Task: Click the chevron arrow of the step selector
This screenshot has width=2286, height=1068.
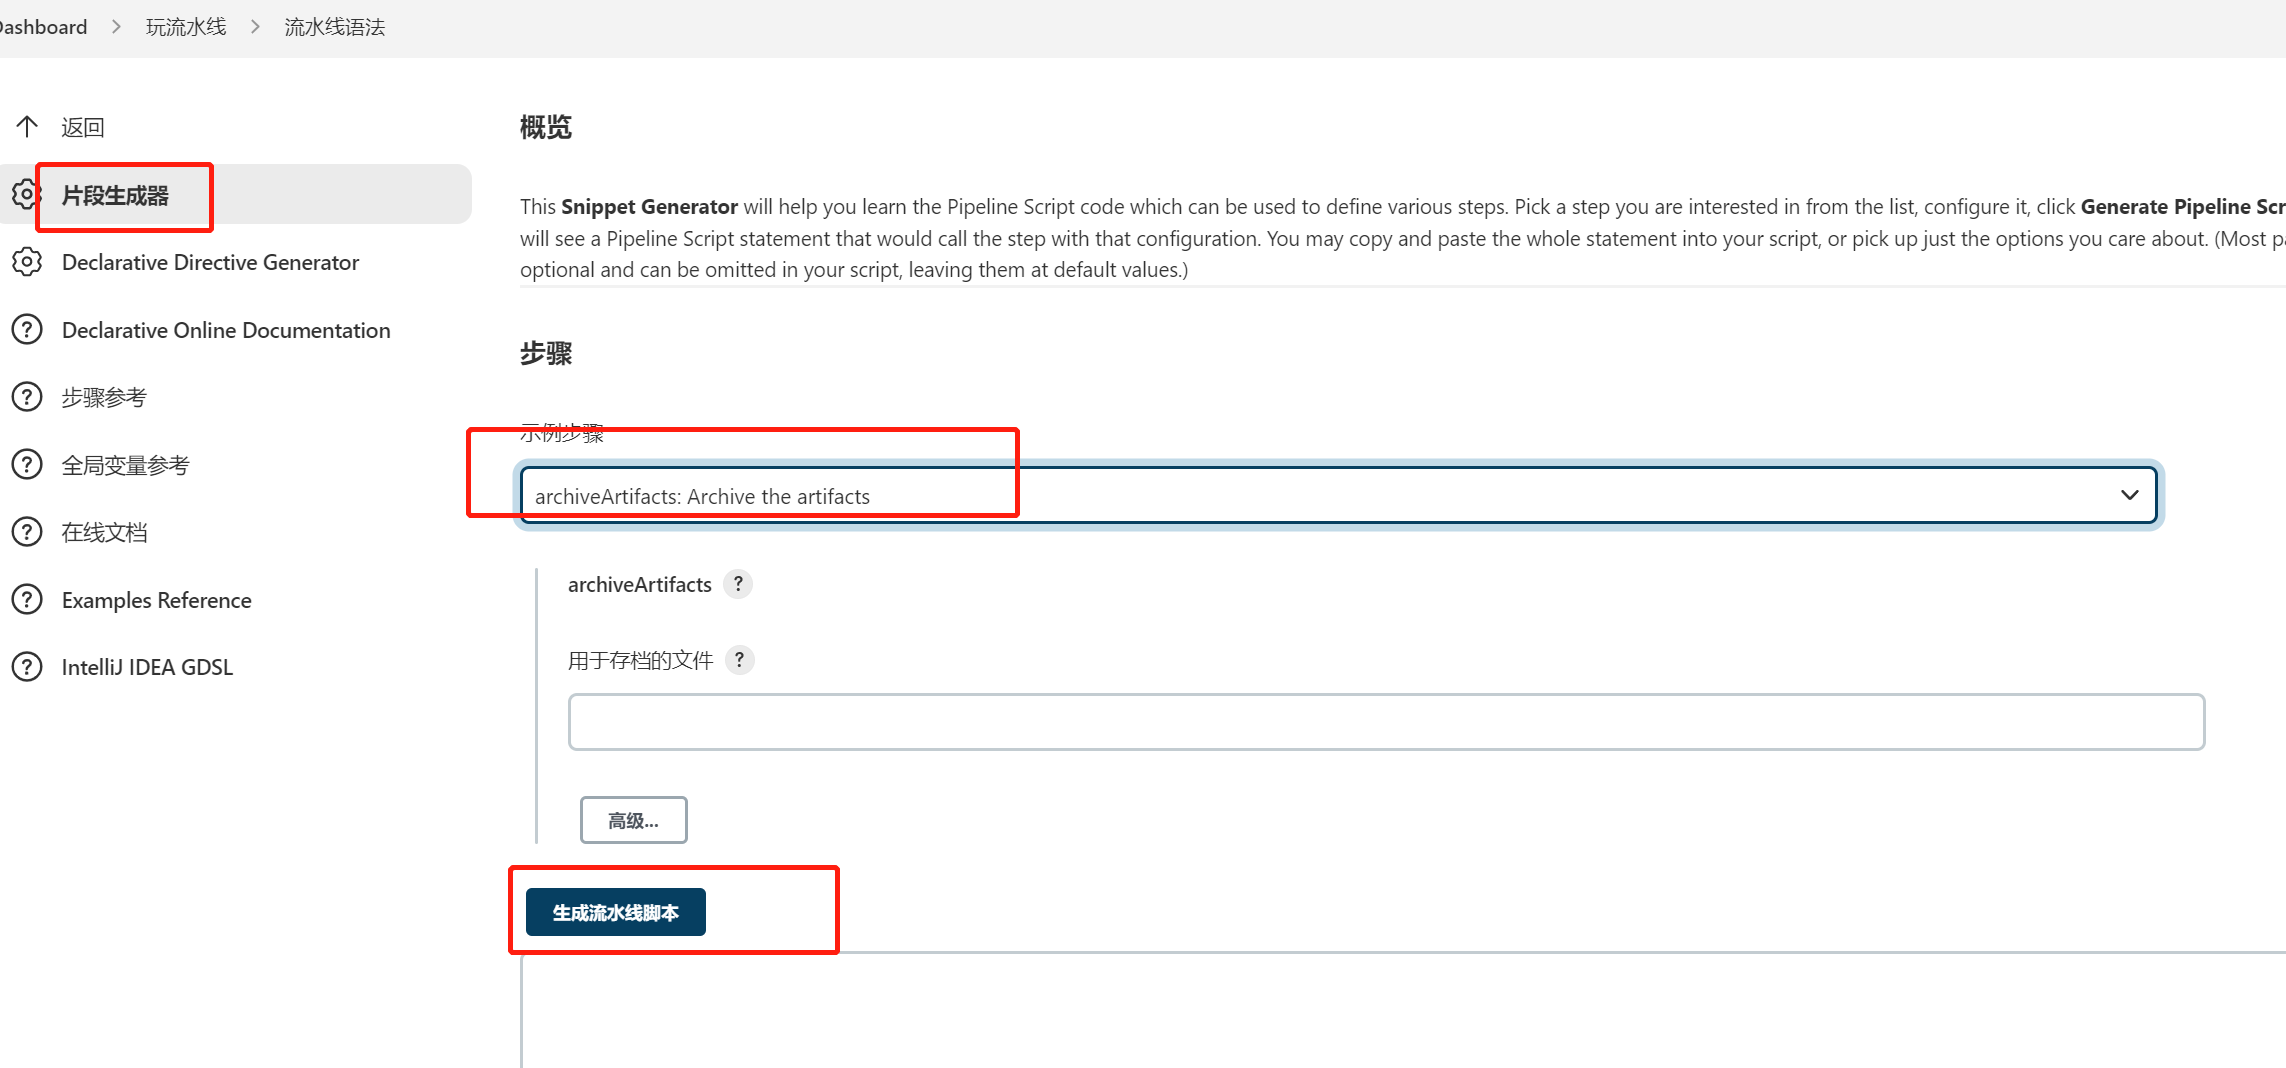Action: tap(2129, 495)
